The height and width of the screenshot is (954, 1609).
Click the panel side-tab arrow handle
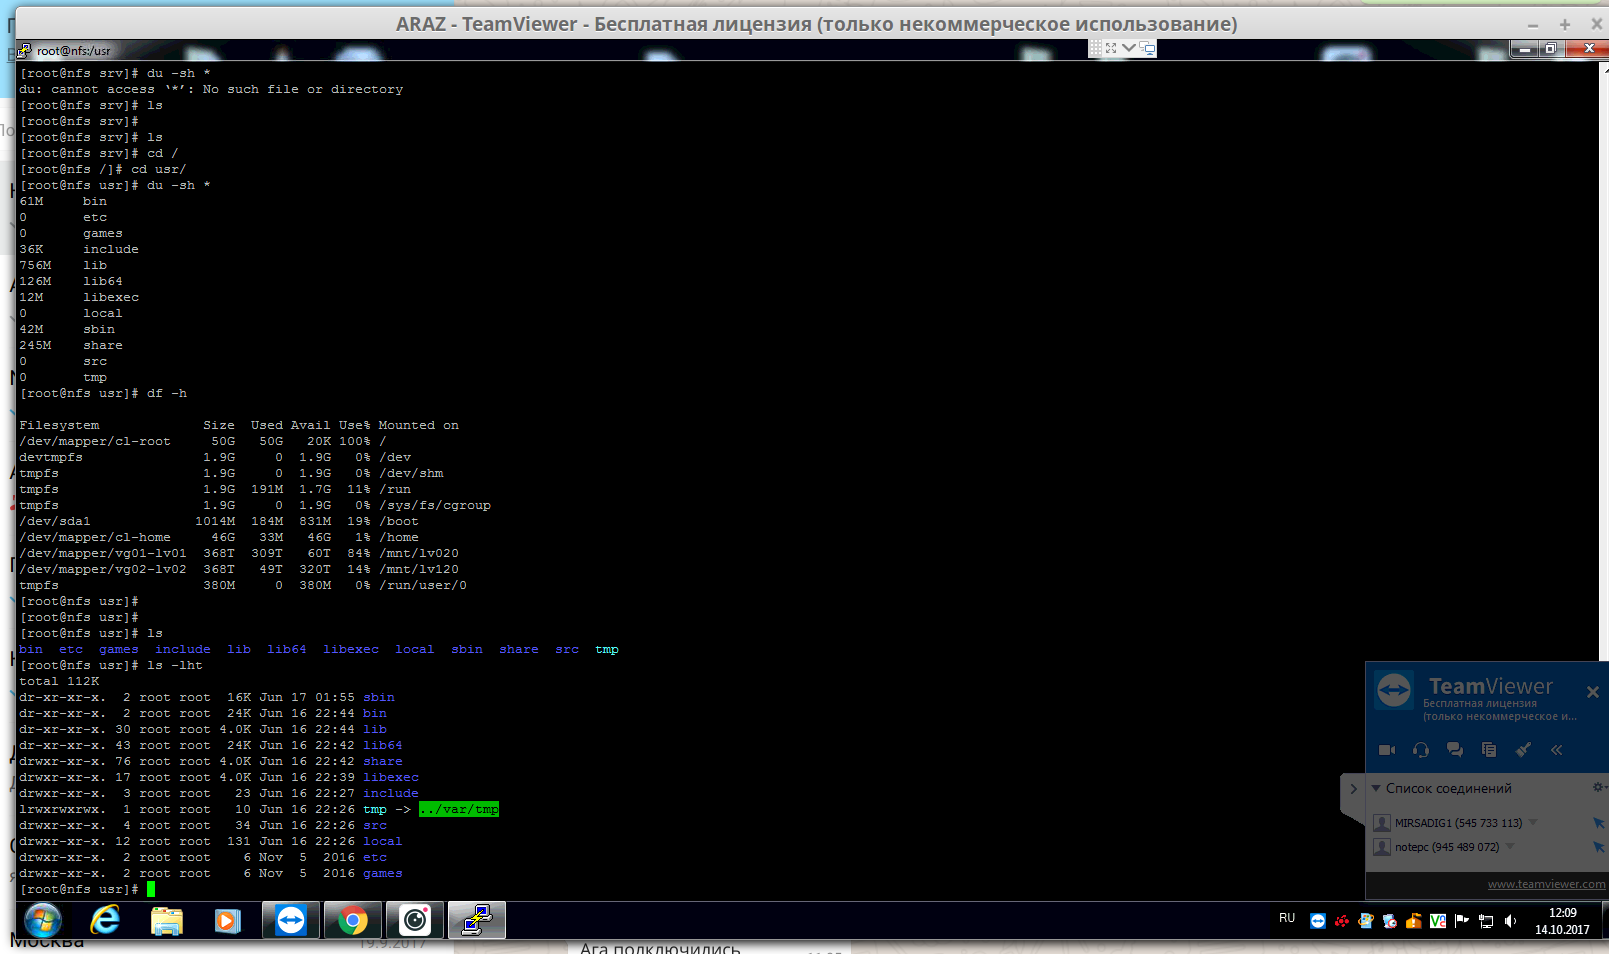[x=1352, y=788]
